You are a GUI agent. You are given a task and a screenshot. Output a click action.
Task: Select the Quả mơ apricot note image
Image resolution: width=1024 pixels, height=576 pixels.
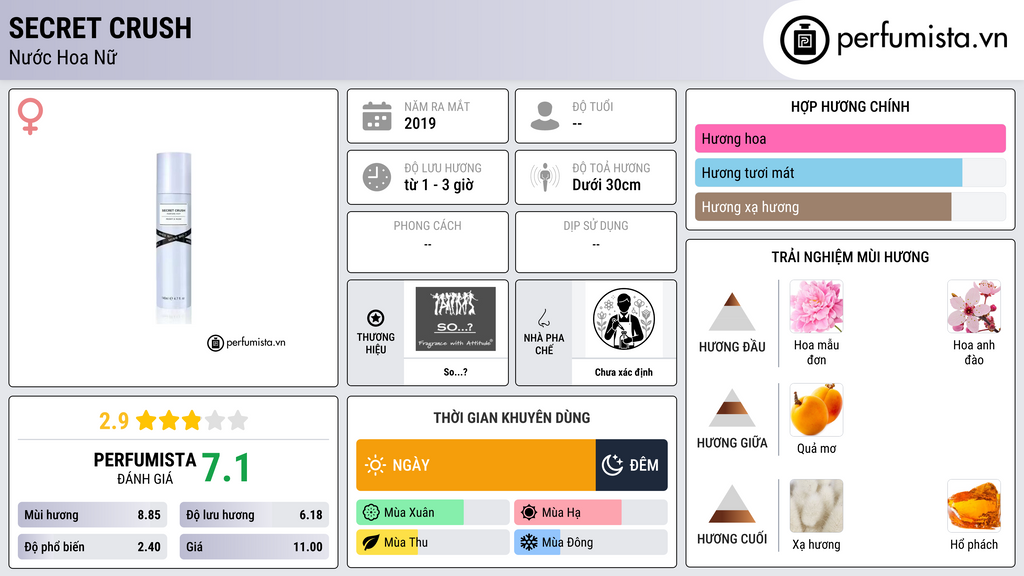click(x=816, y=410)
